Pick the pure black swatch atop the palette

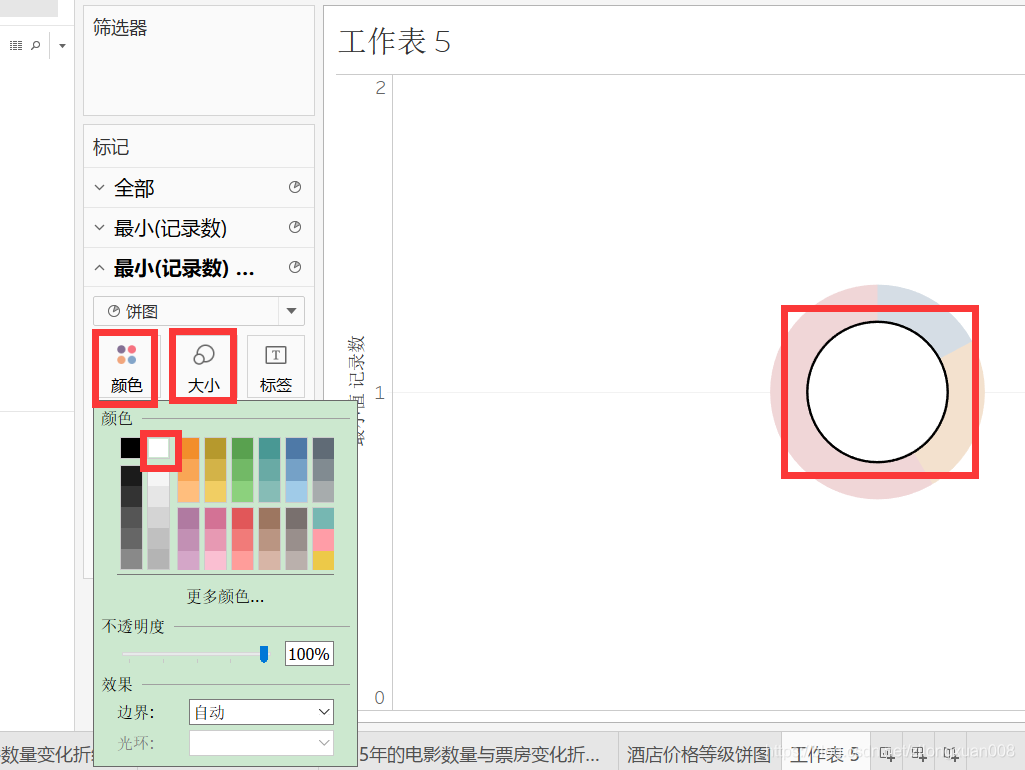pos(131,448)
